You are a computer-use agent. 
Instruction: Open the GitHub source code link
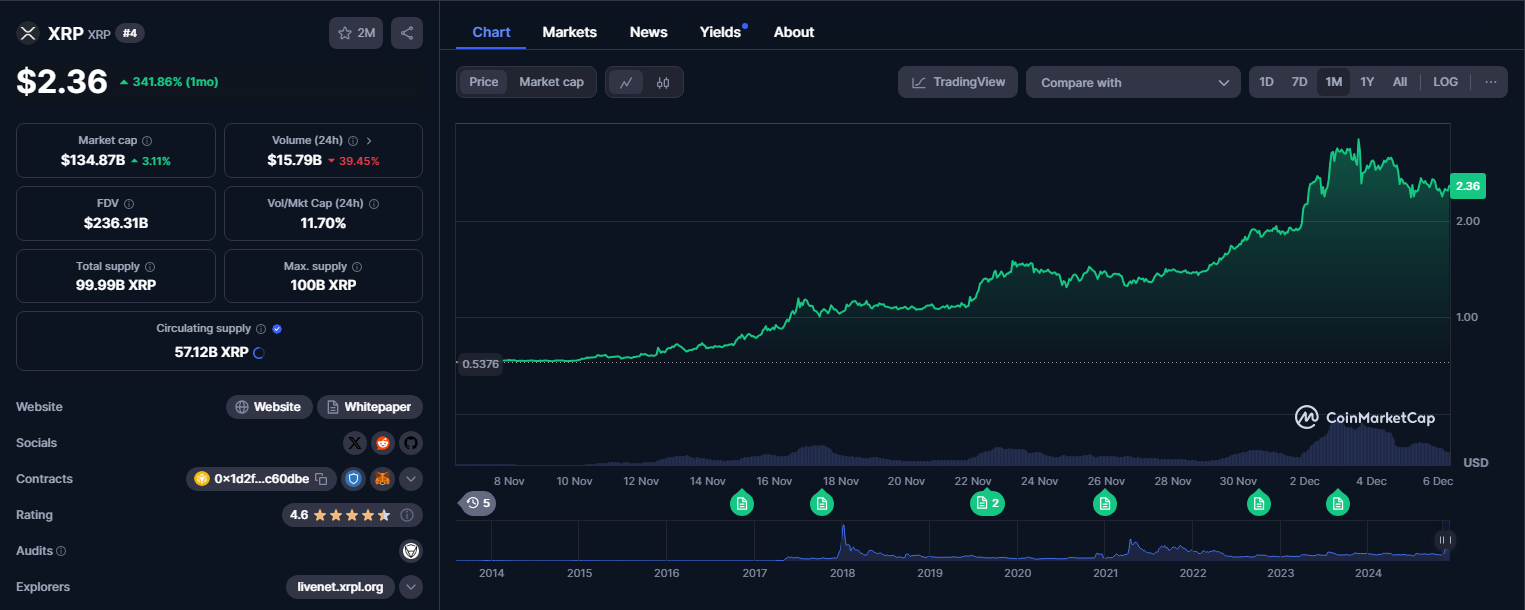[411, 443]
